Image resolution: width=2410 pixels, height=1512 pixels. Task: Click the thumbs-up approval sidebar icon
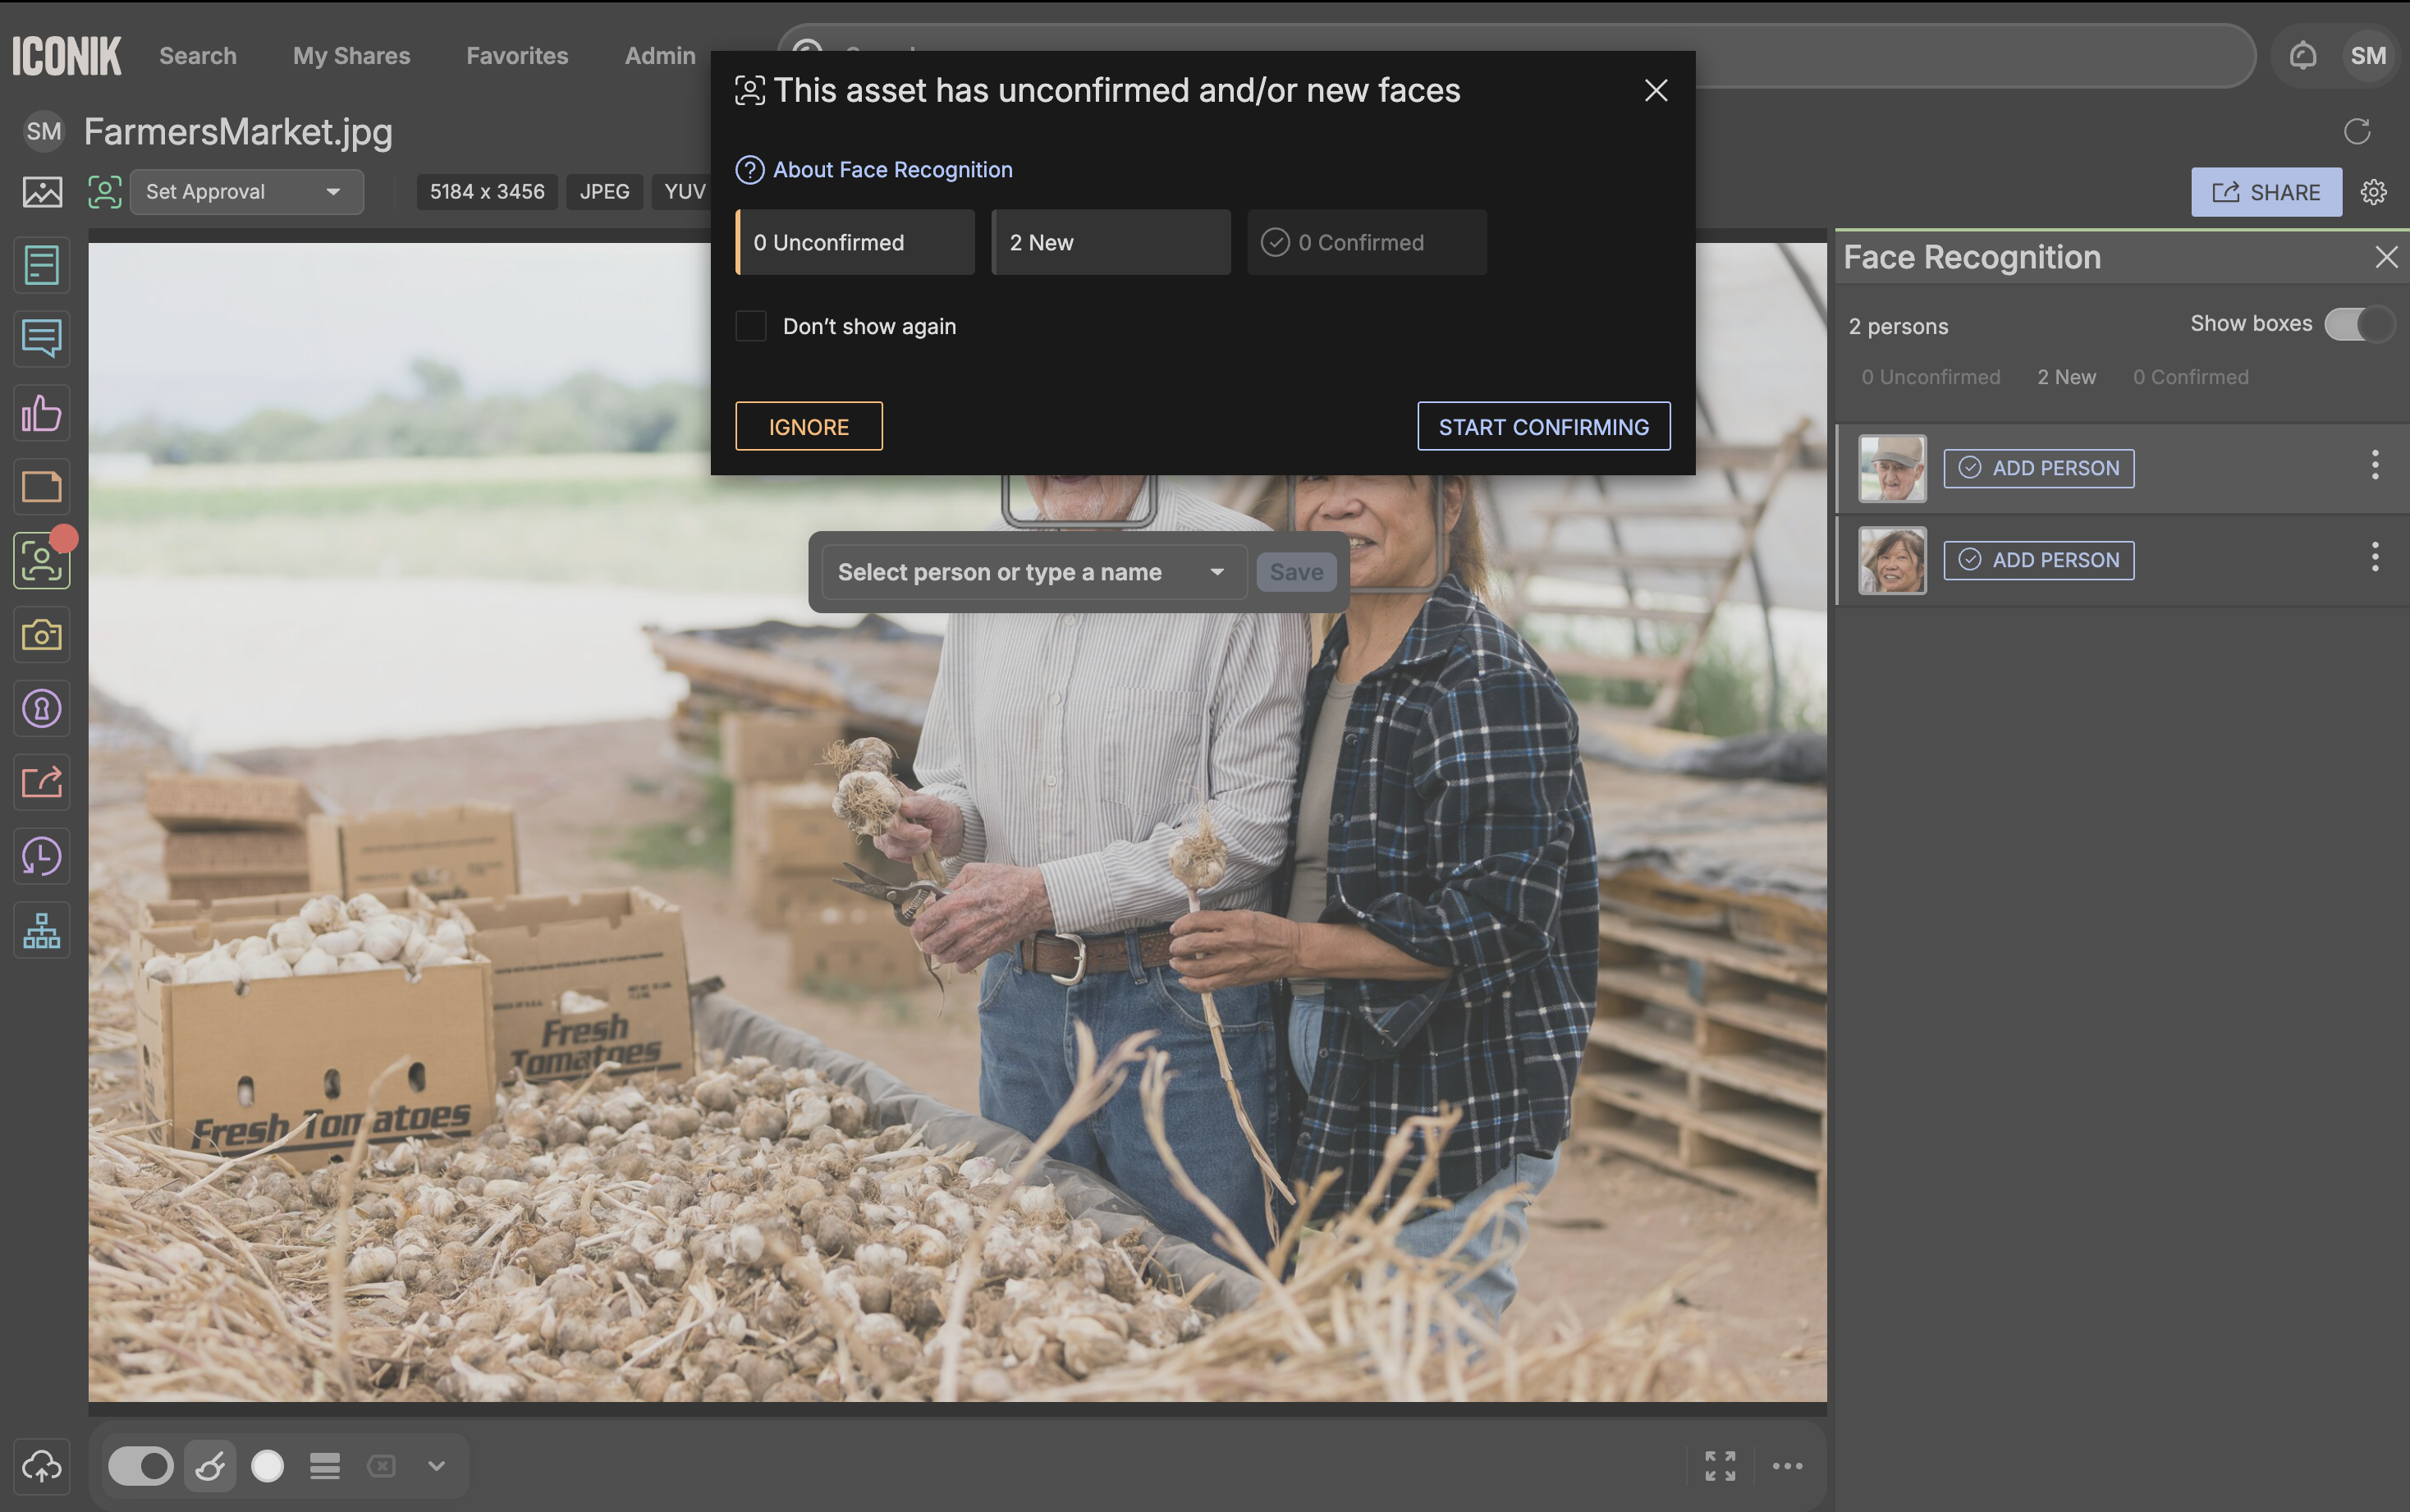click(41, 412)
